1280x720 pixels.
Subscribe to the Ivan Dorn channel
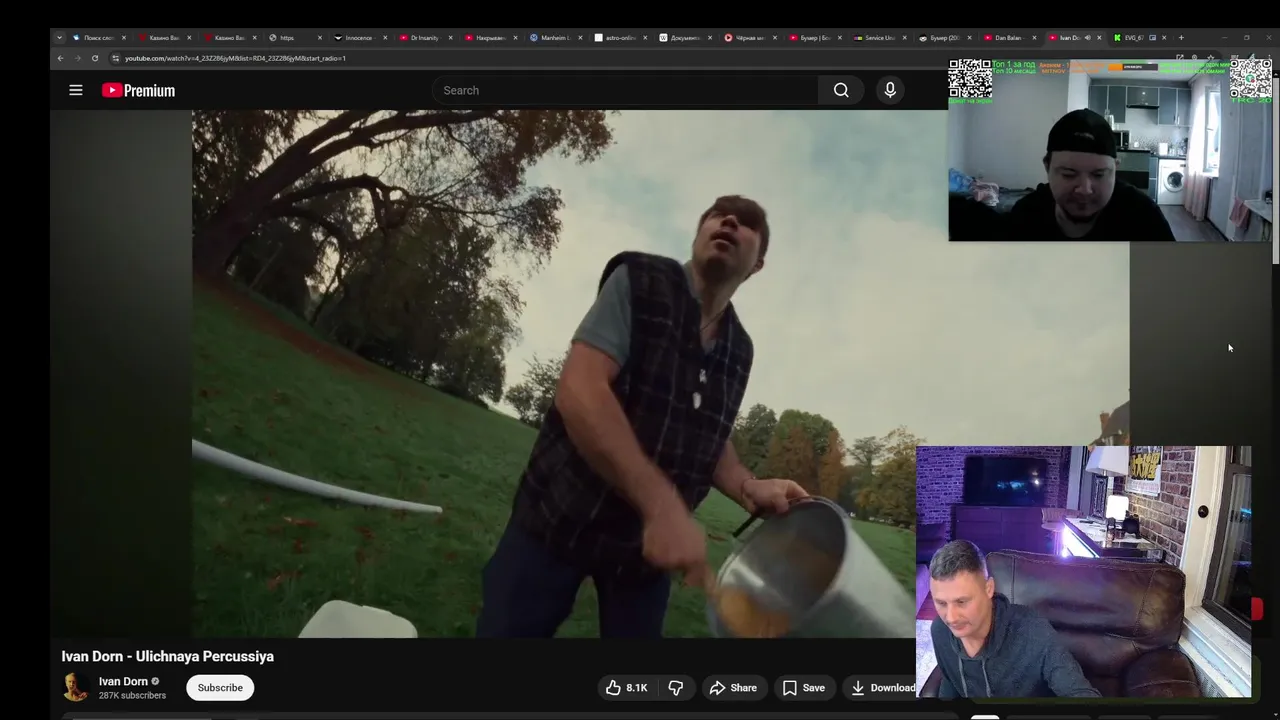click(x=220, y=688)
